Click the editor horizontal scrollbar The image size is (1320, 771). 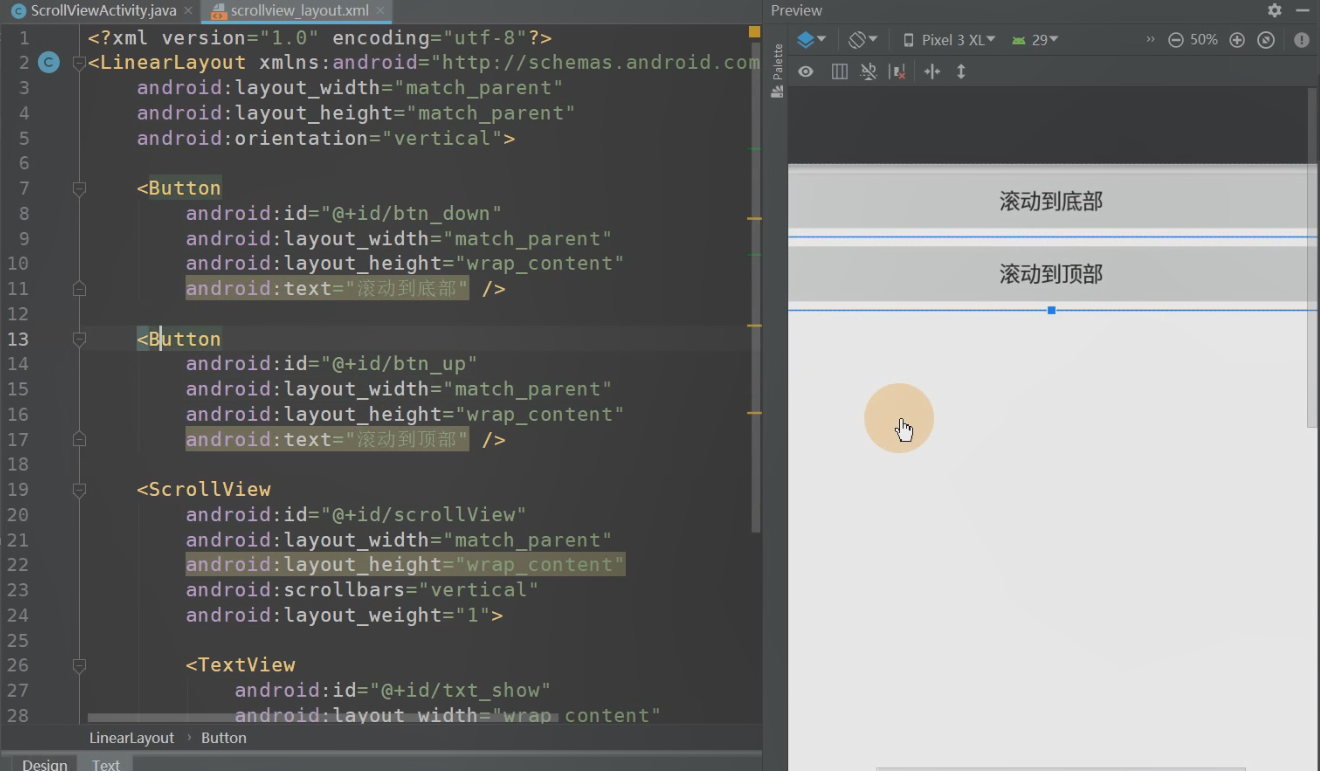(x=323, y=717)
